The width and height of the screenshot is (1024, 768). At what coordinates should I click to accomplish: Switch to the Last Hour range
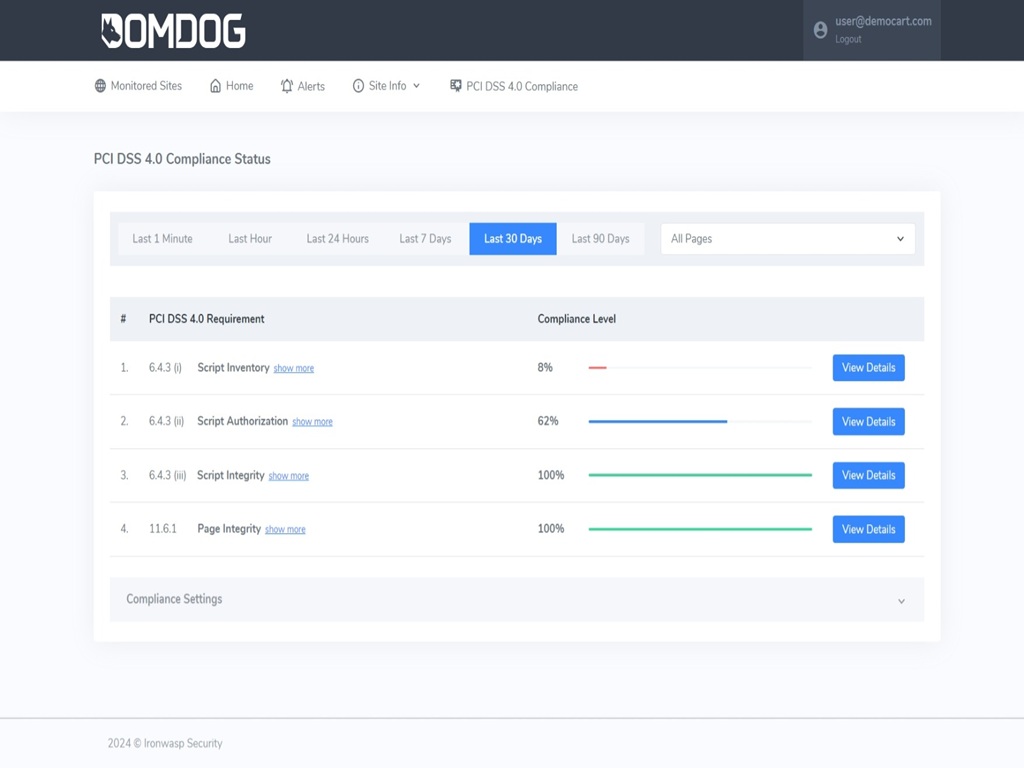[250, 238]
